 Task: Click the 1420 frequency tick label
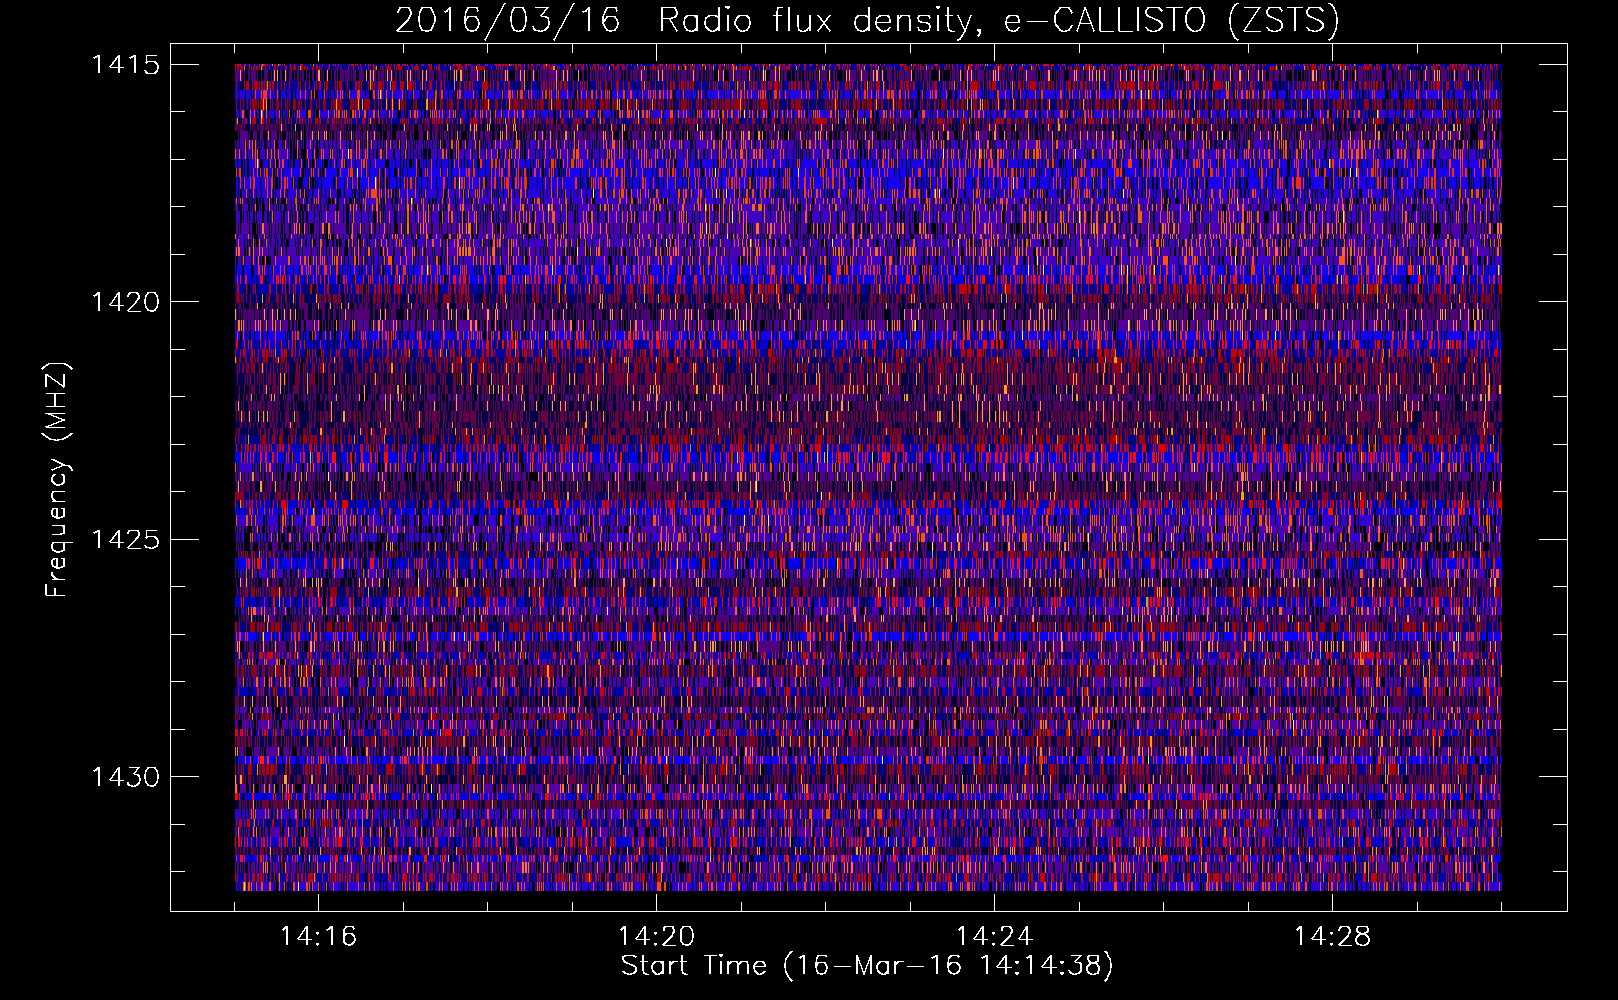[126, 302]
